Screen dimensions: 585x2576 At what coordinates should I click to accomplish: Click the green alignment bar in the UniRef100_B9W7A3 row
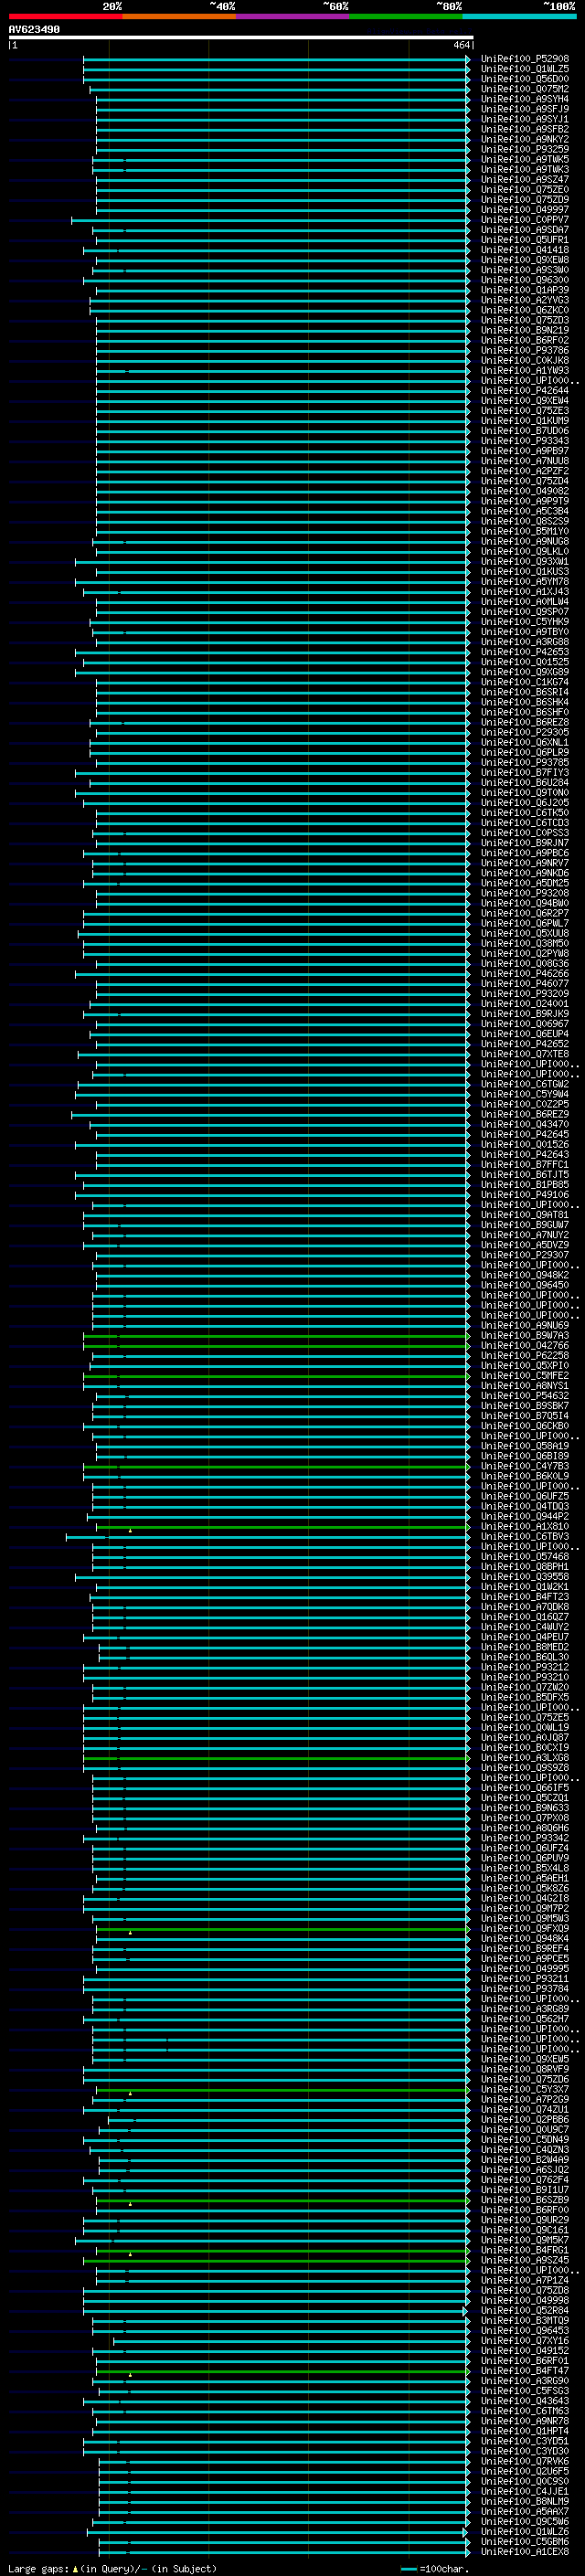coord(276,1336)
